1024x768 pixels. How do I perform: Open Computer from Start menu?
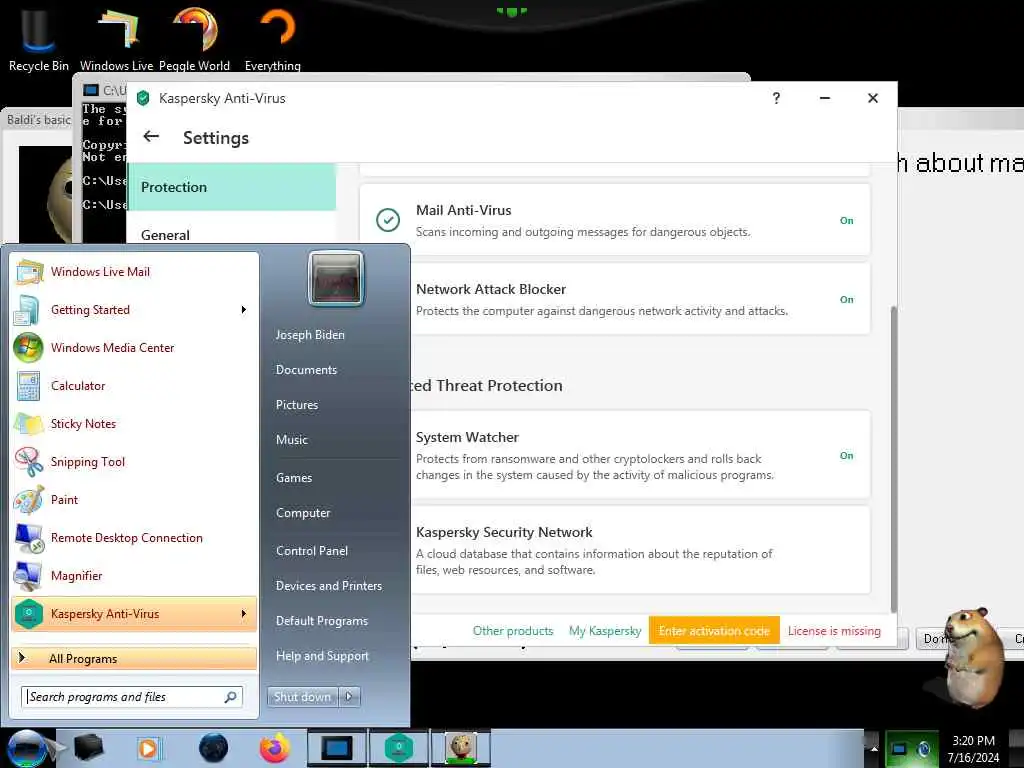(303, 513)
